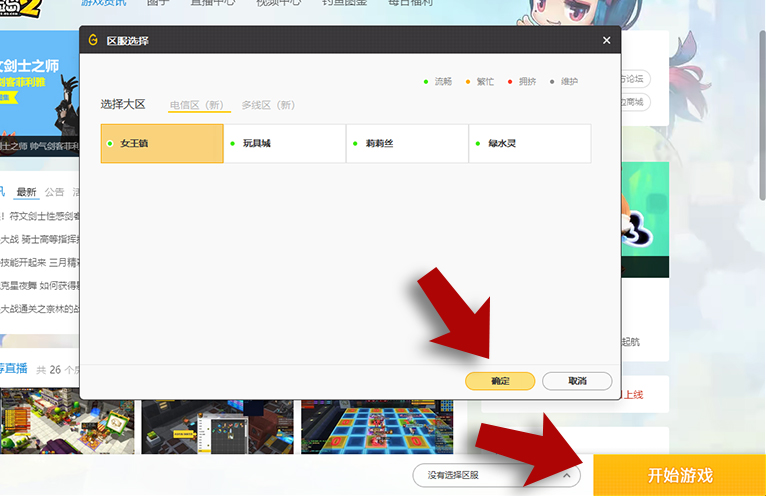Viewport: 766px width, 496px height.
Task: Select the 莉莉丝 server
Action: pyautogui.click(x=407, y=143)
